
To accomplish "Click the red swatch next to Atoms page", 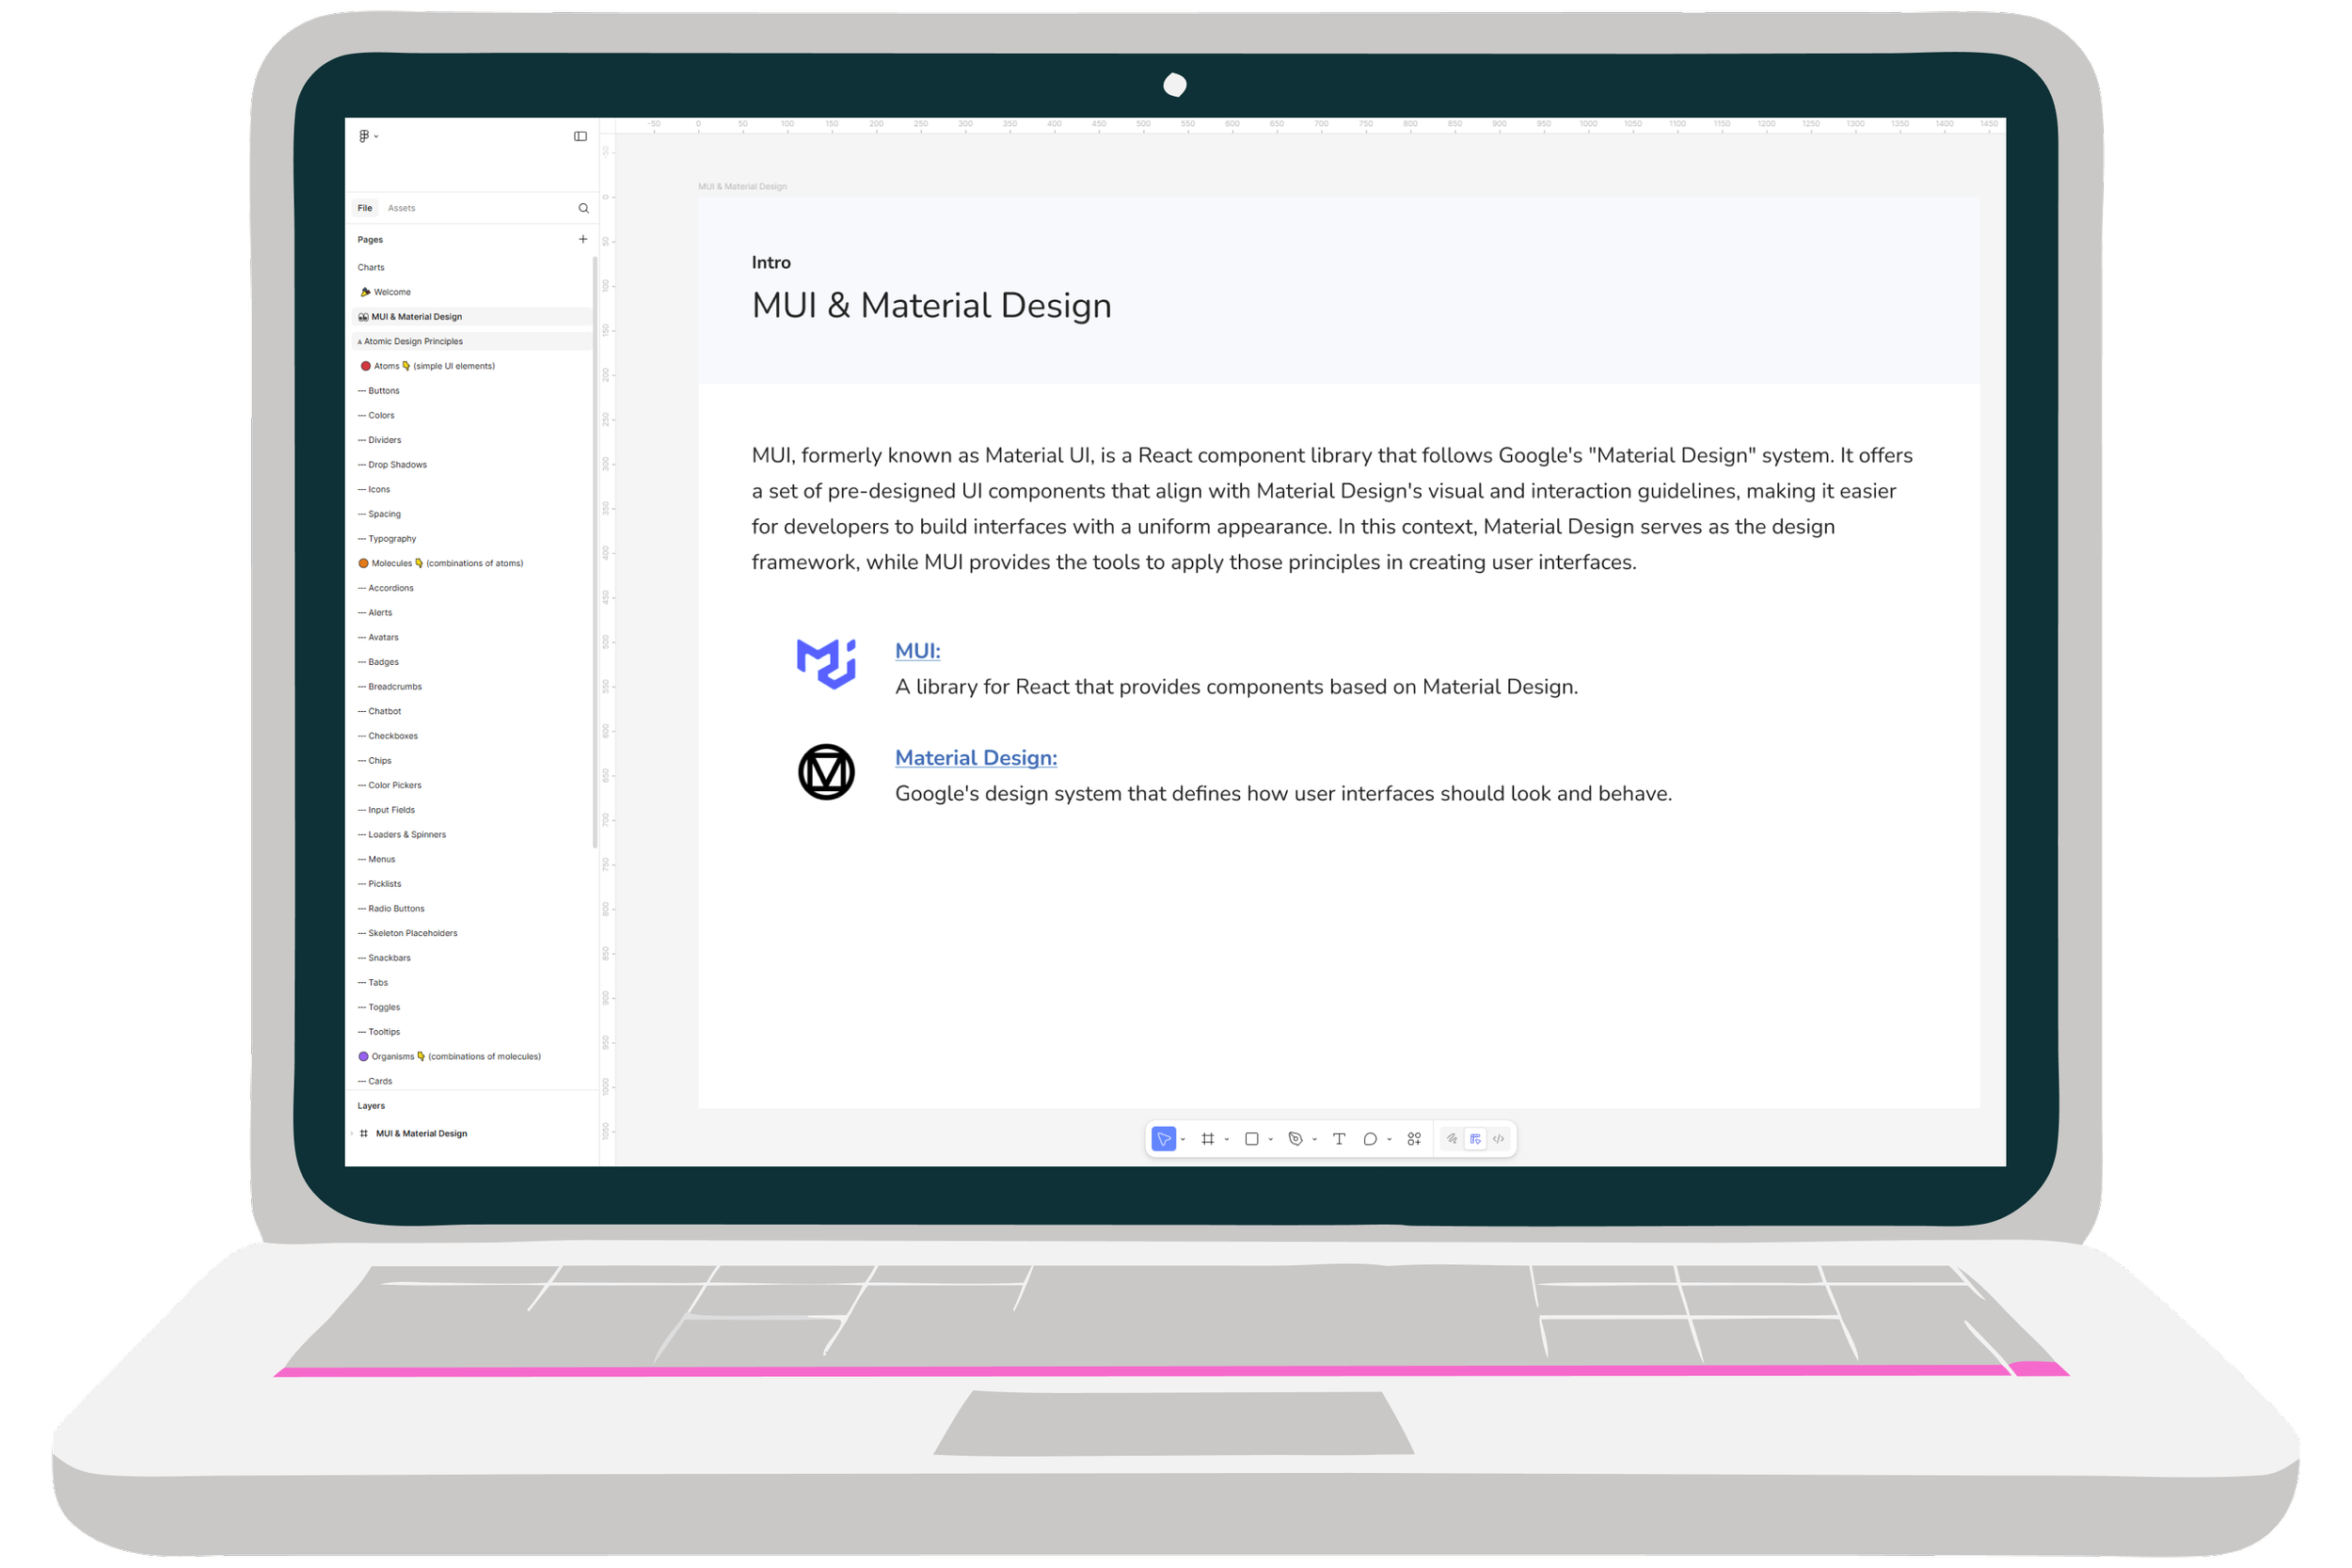I will point(366,366).
